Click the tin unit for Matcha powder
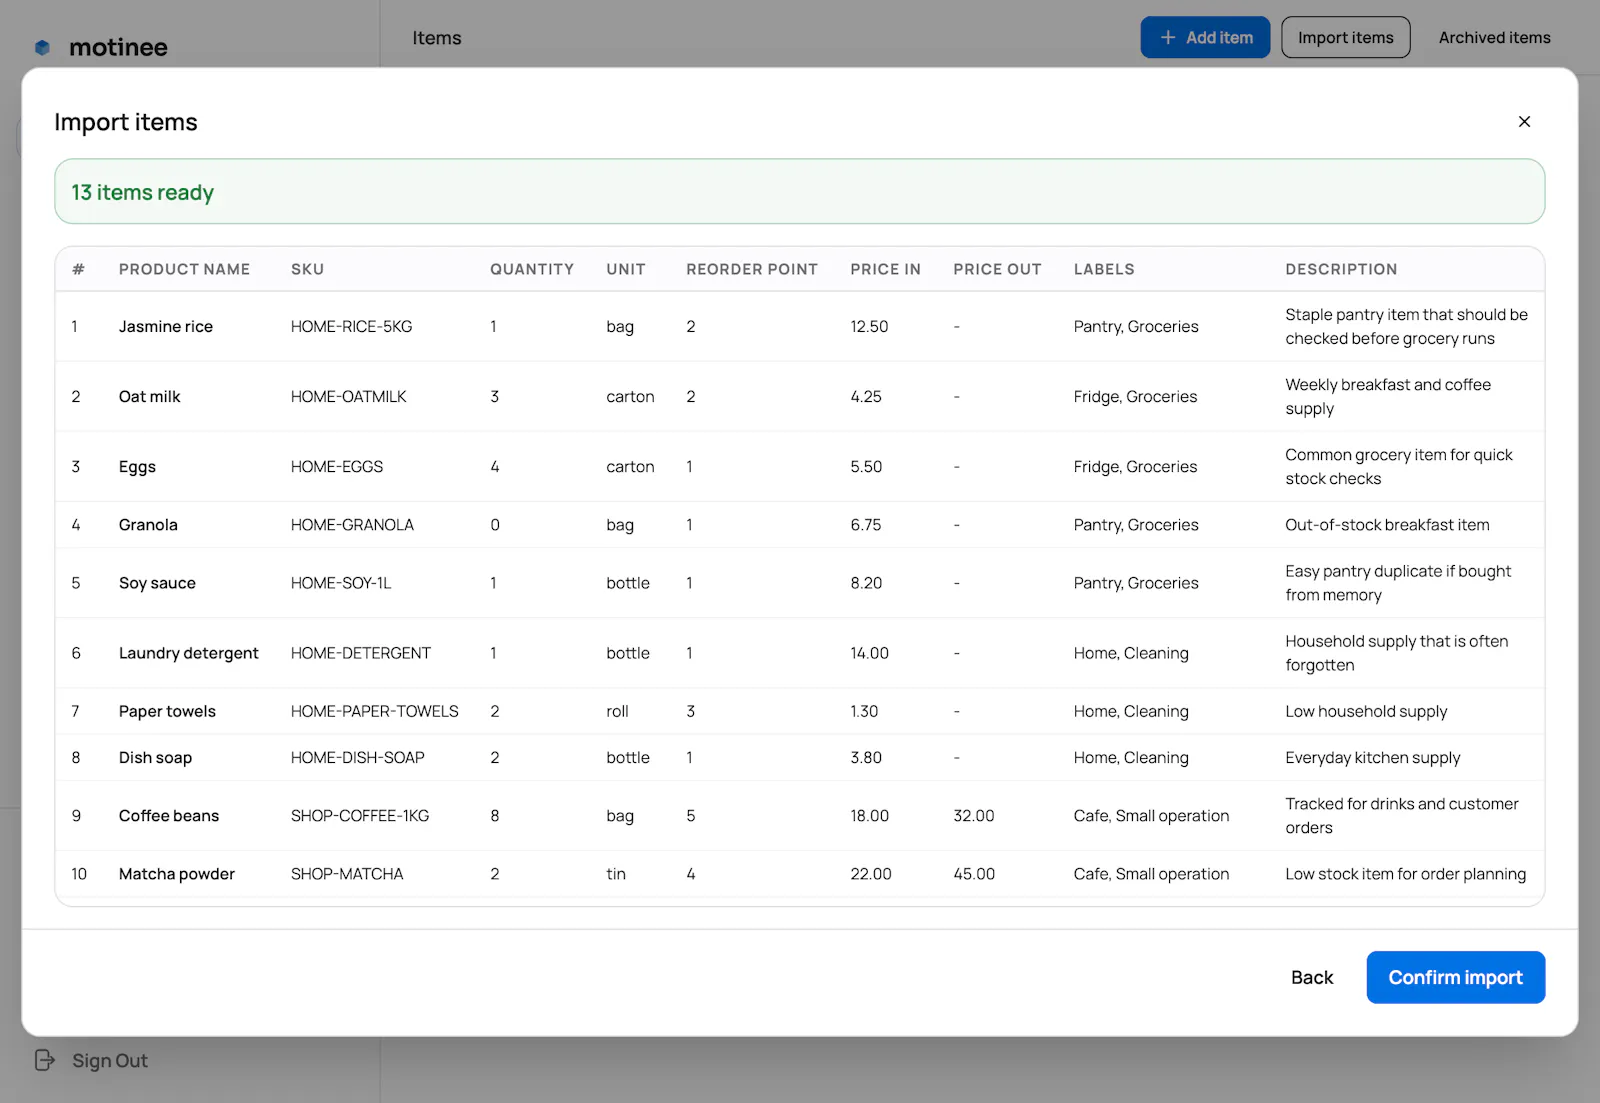Screen dimensions: 1600x1103 click(x=616, y=874)
